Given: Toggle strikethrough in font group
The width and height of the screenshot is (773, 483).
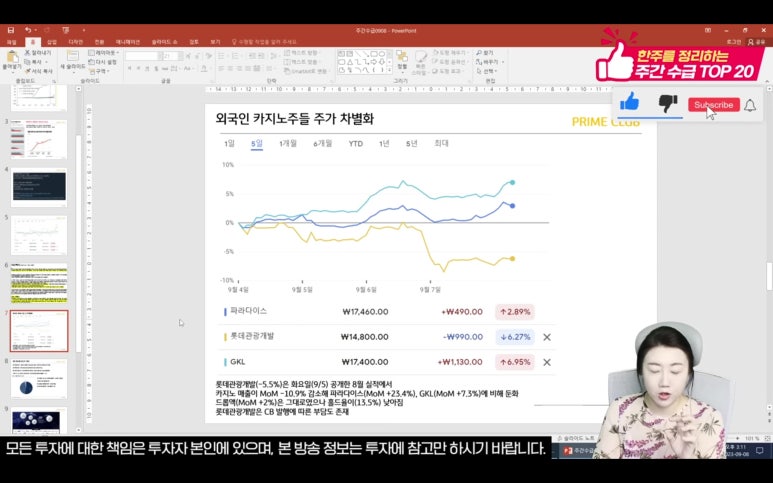Looking at the screenshot, I should (166, 69).
